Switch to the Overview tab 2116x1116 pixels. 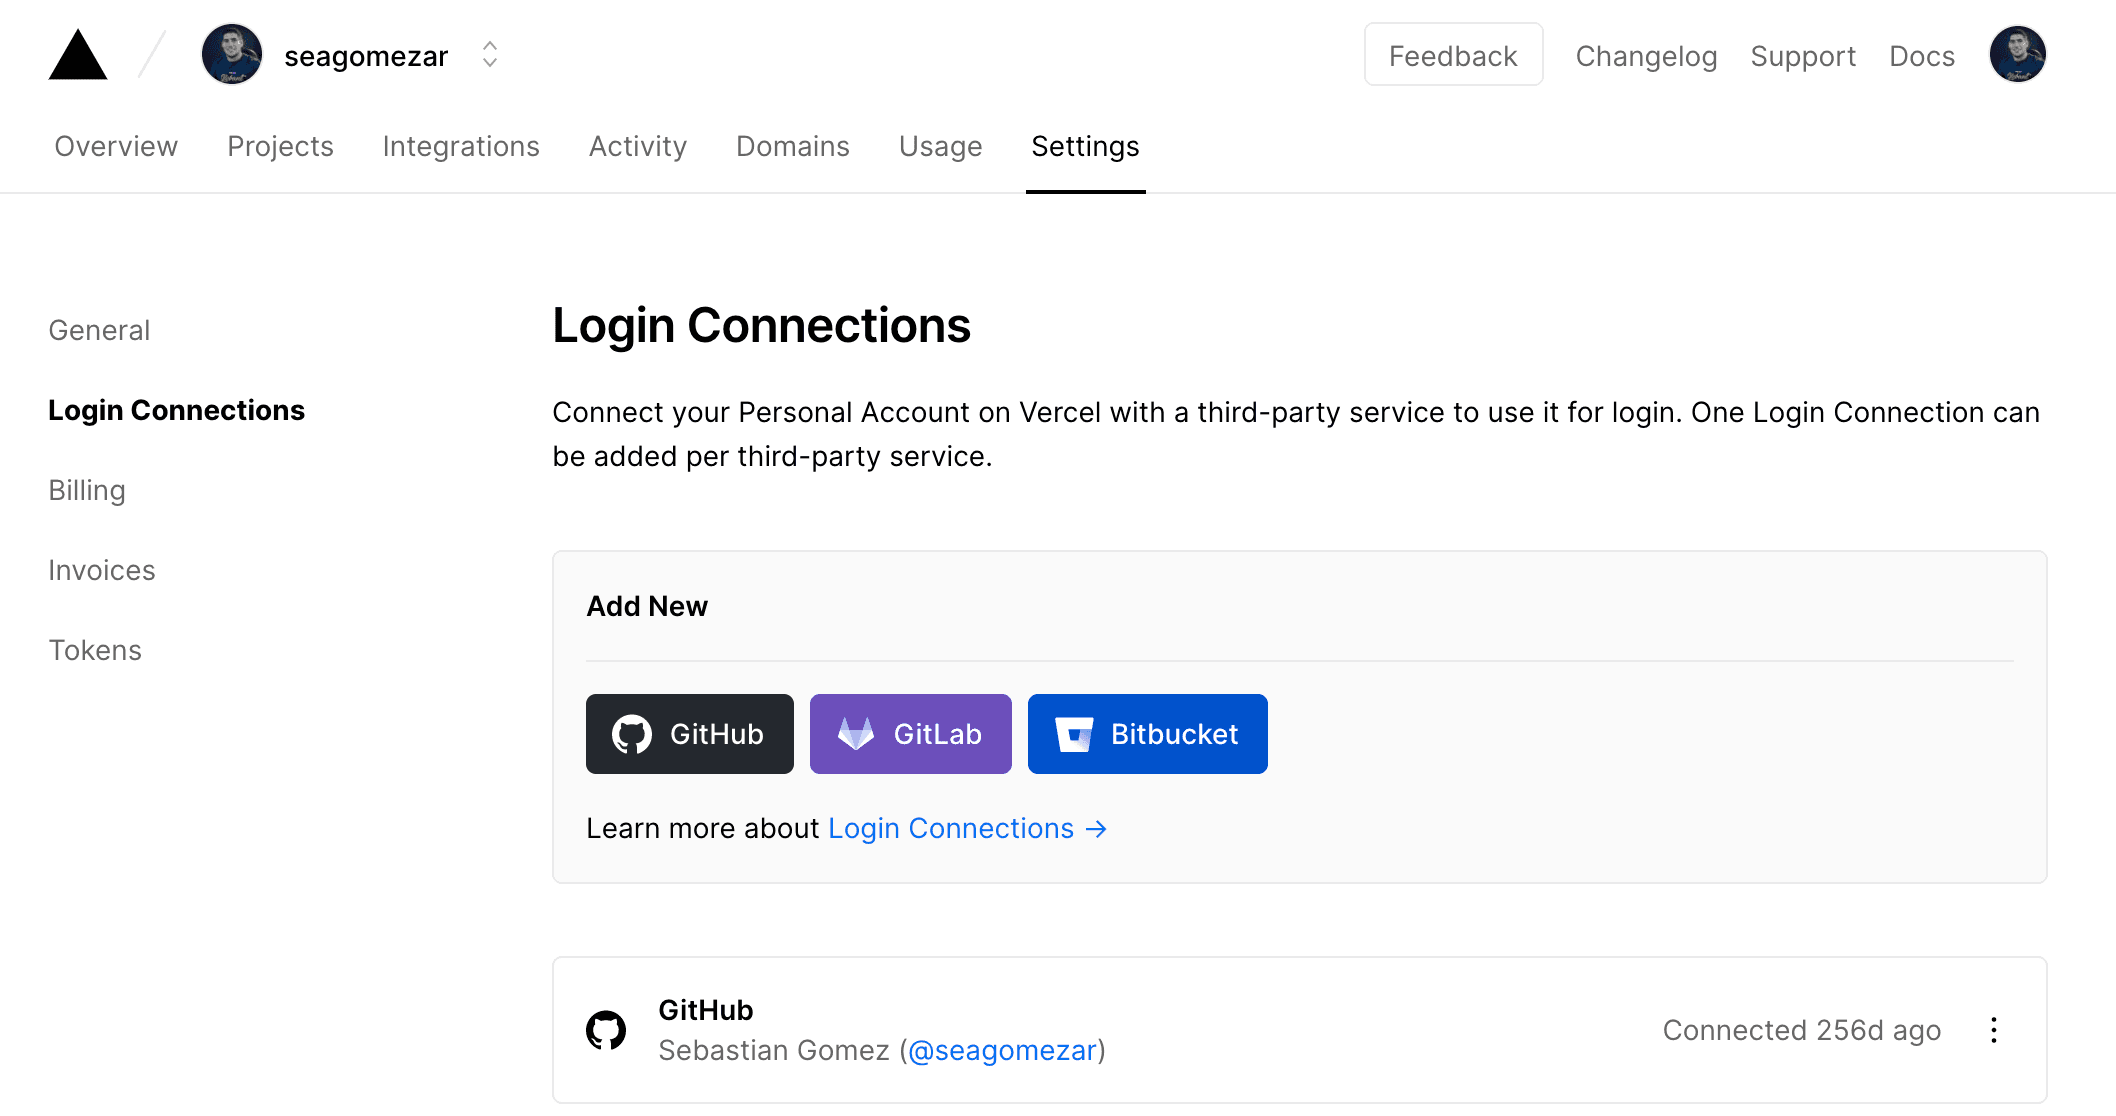(116, 146)
